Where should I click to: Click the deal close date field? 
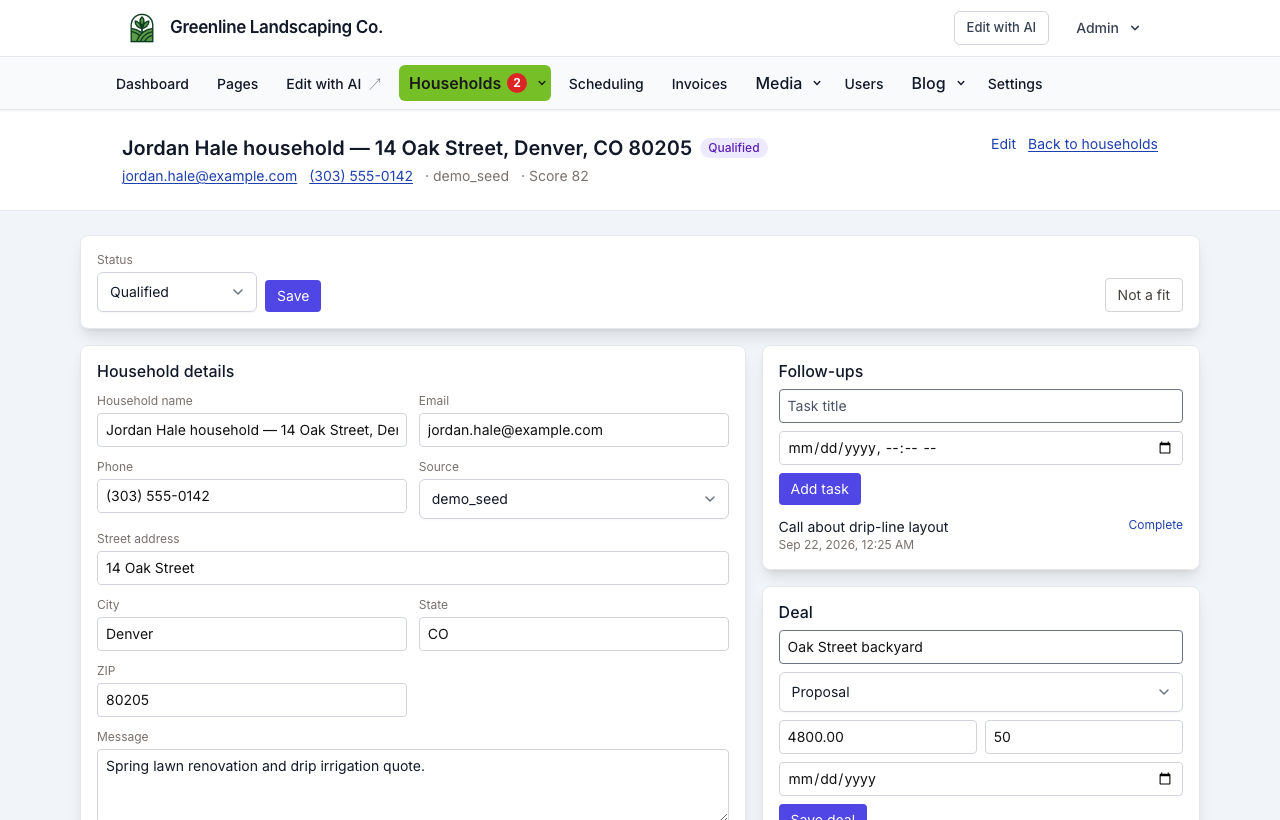[x=981, y=779]
